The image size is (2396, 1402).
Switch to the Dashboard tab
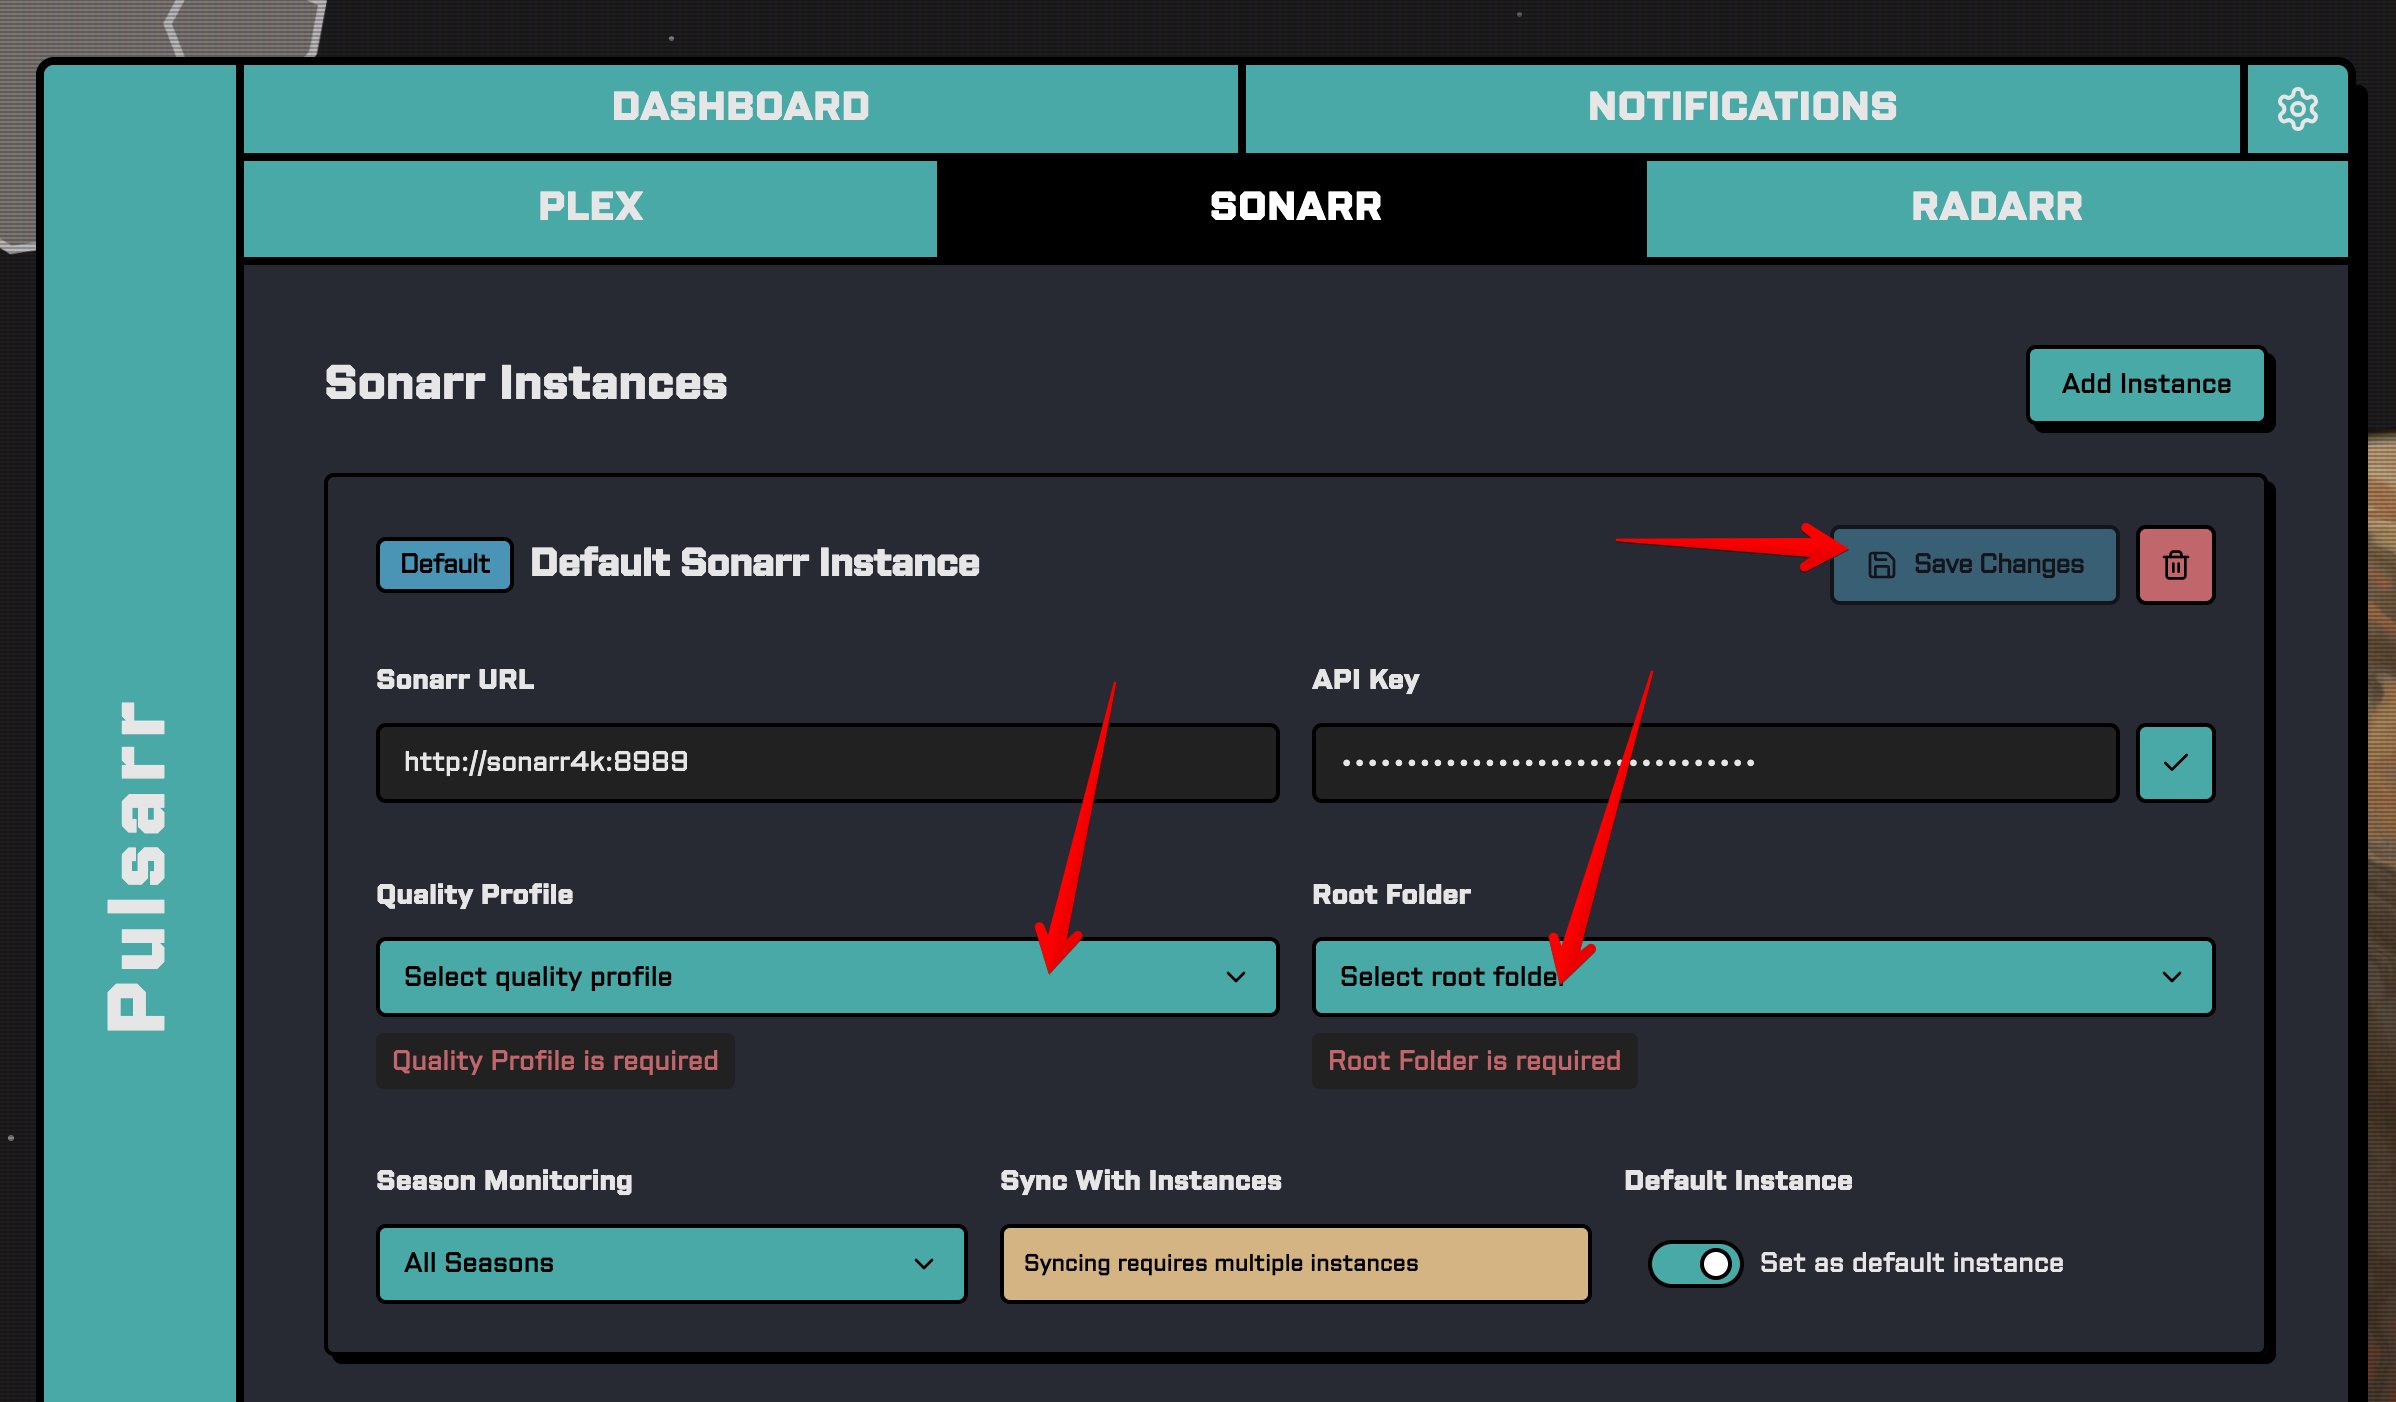point(740,108)
